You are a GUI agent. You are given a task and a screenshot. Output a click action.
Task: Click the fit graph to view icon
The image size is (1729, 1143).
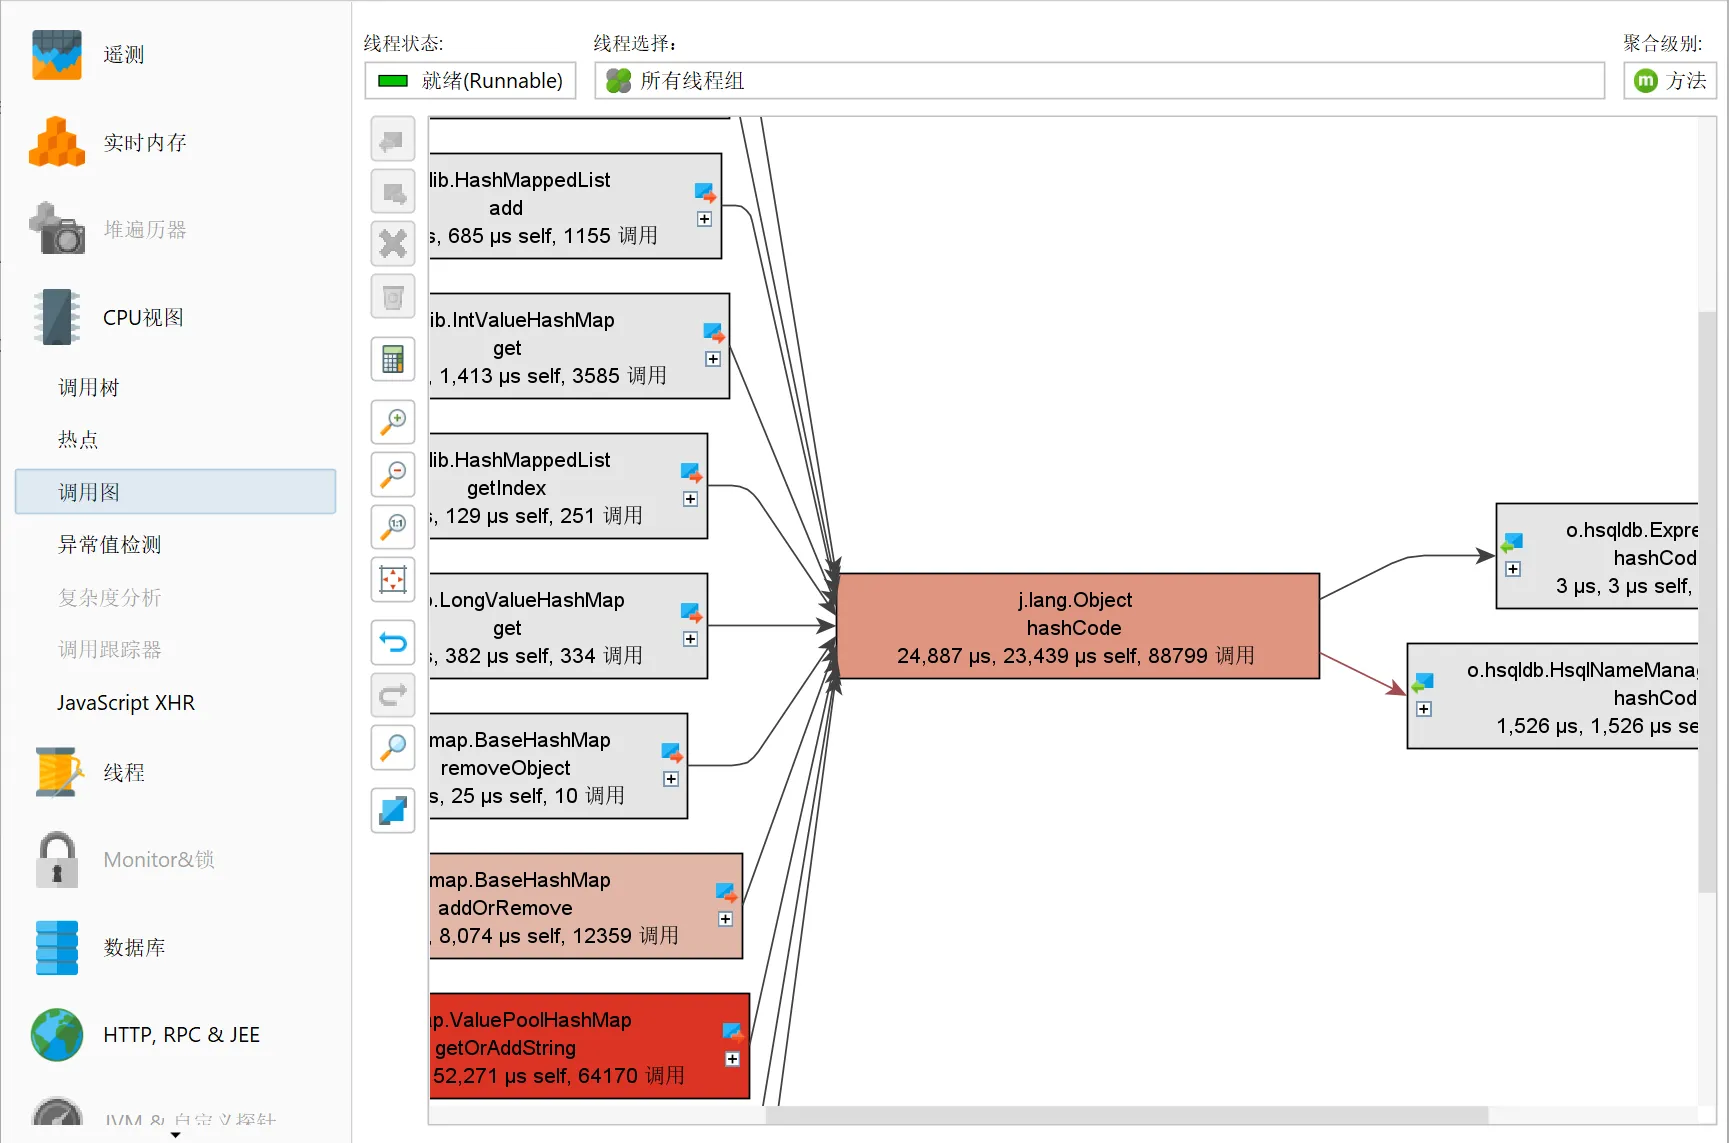(x=392, y=579)
